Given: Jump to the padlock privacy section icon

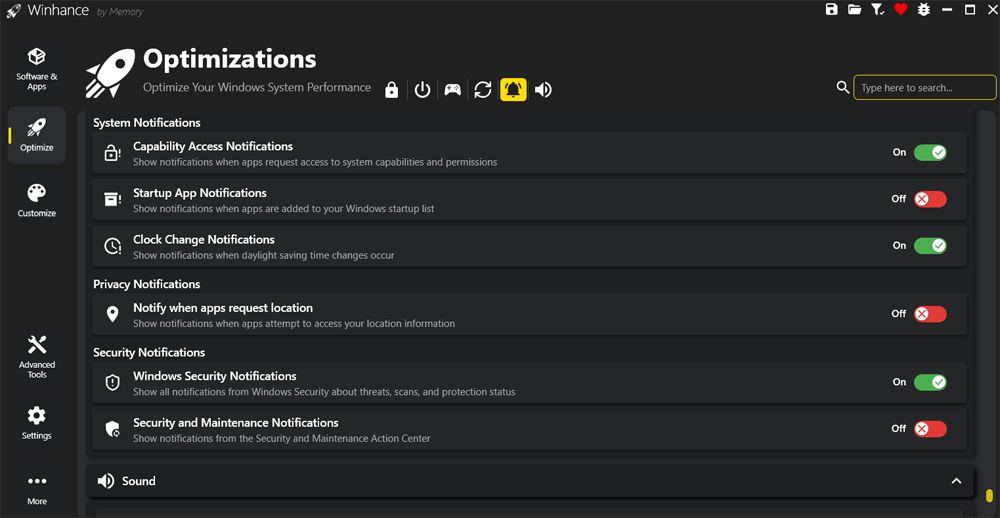Looking at the screenshot, I should [x=391, y=90].
